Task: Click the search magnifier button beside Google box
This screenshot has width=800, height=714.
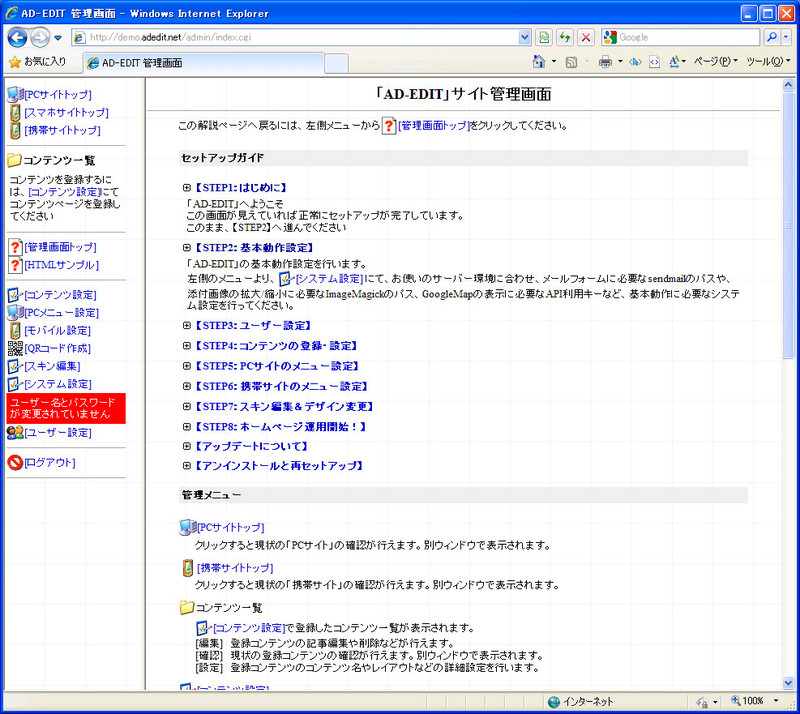Action: coord(772,37)
